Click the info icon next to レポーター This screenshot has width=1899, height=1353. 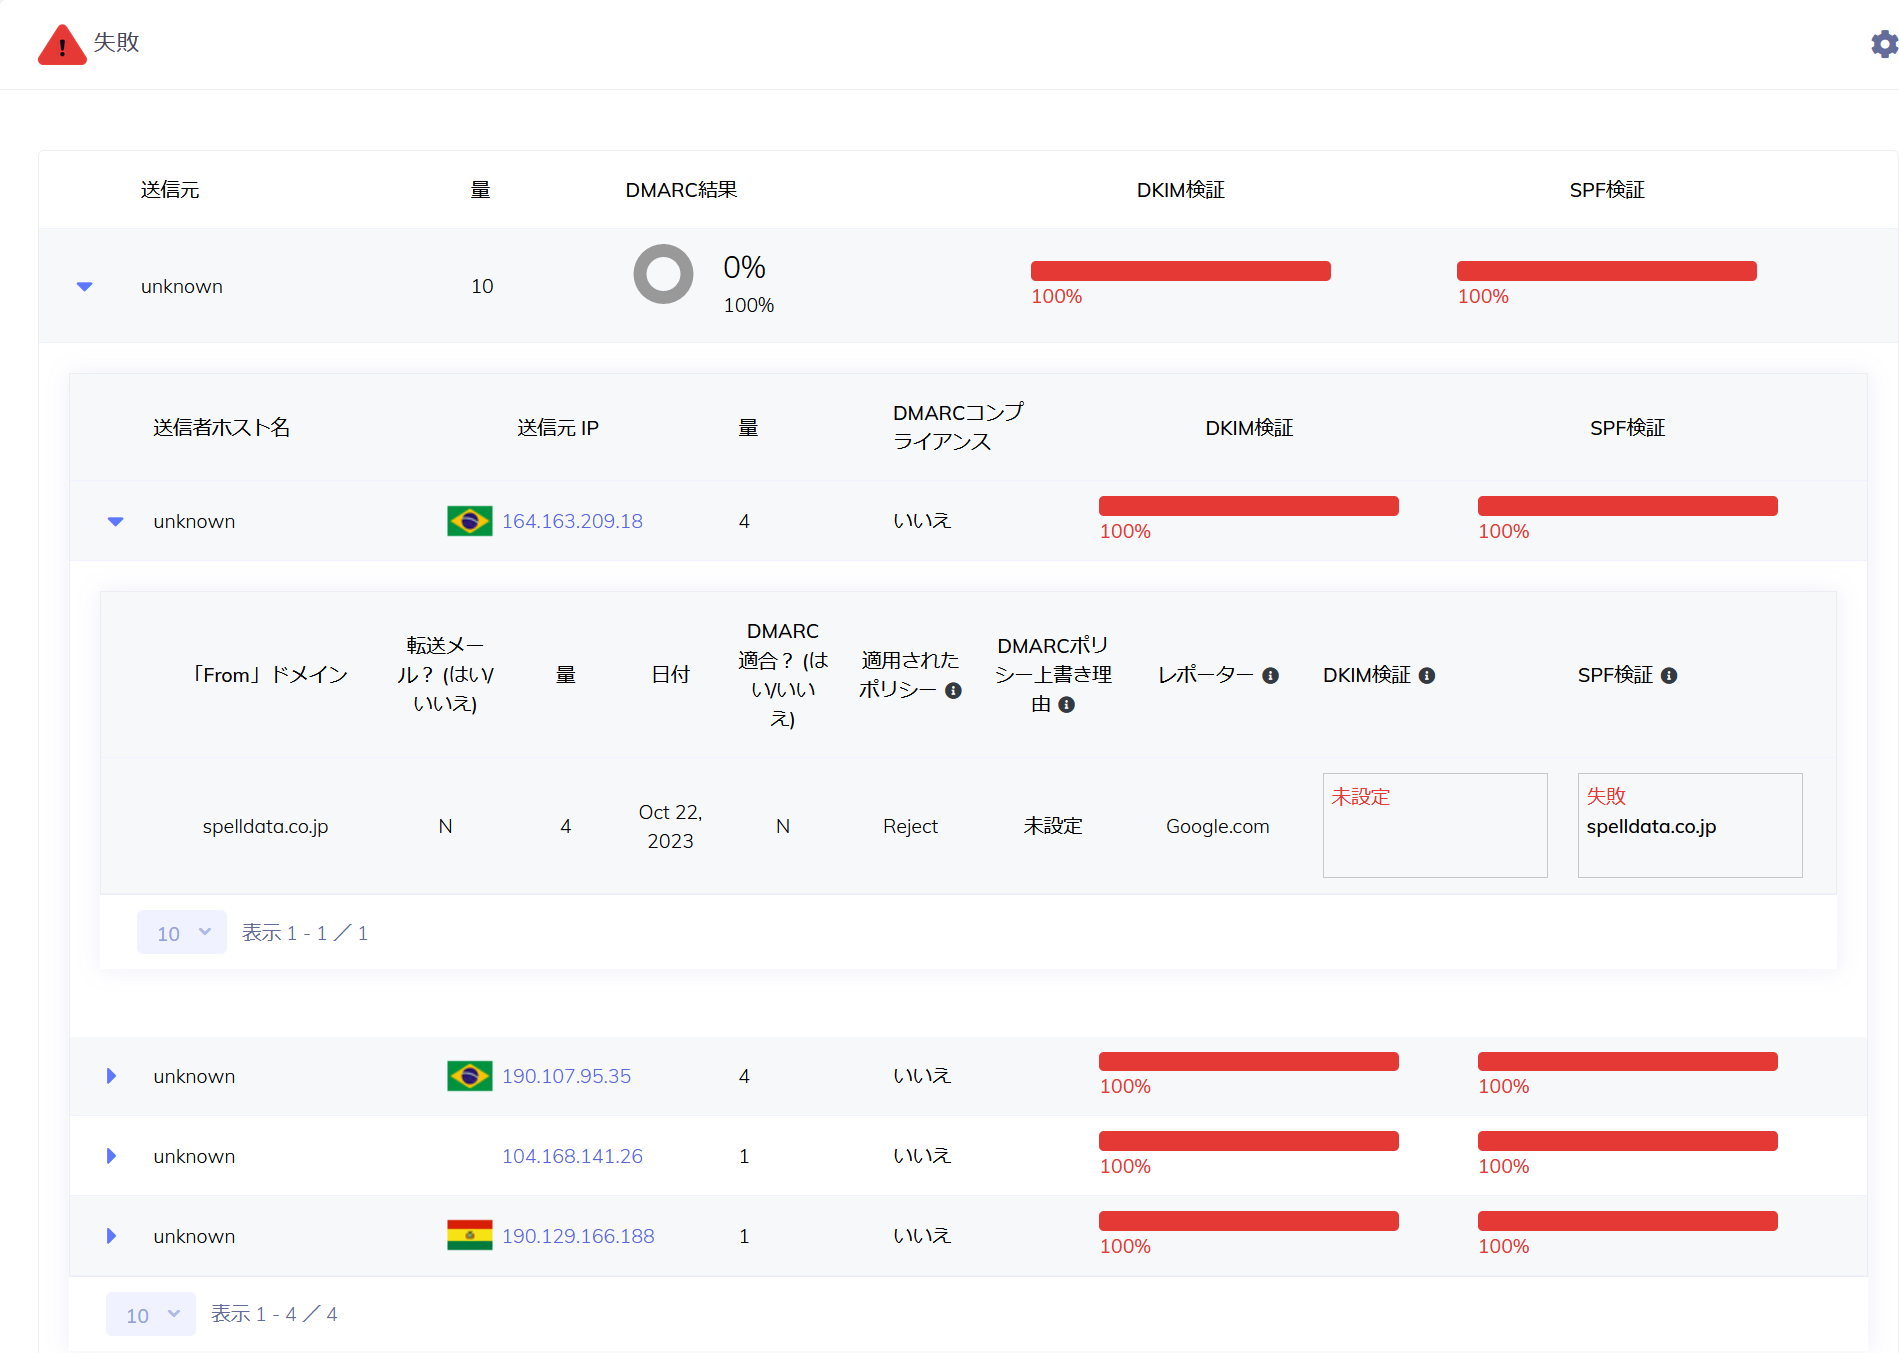(1270, 676)
